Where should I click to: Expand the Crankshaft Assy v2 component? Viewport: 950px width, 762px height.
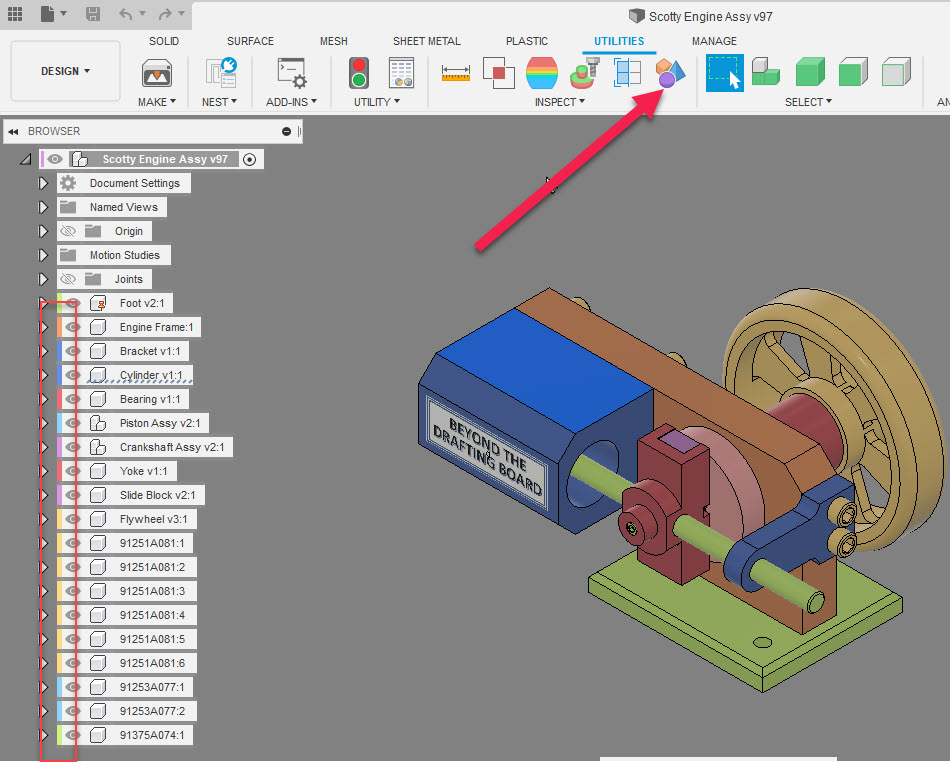(42, 447)
